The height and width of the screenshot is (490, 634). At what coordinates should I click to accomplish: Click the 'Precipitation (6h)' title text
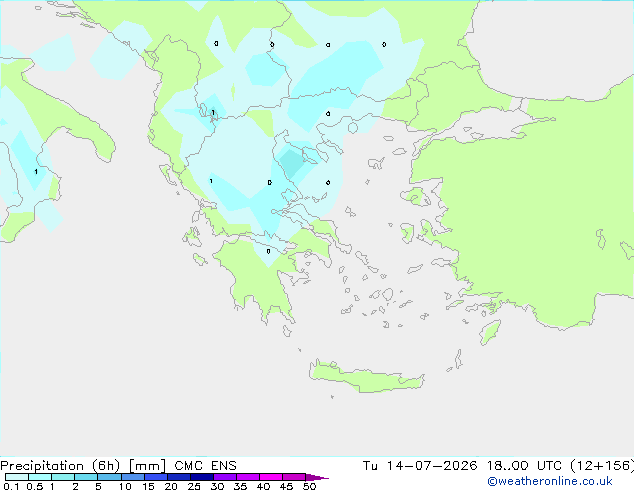pos(60,466)
